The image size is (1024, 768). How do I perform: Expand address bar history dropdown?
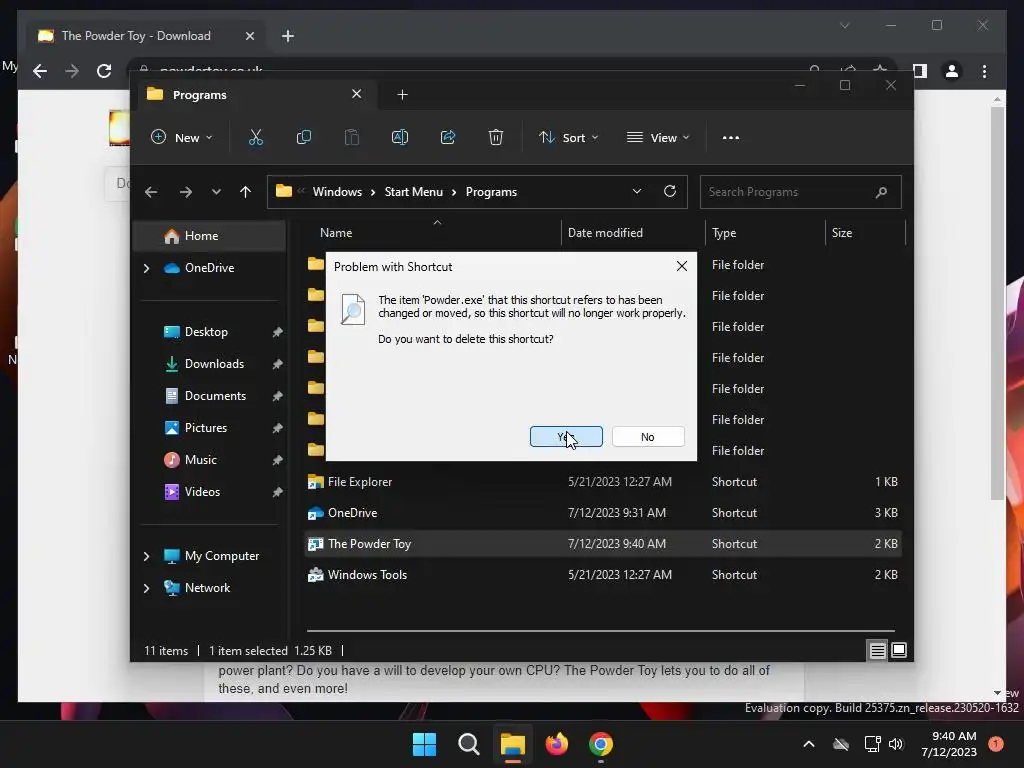pyautogui.click(x=637, y=191)
